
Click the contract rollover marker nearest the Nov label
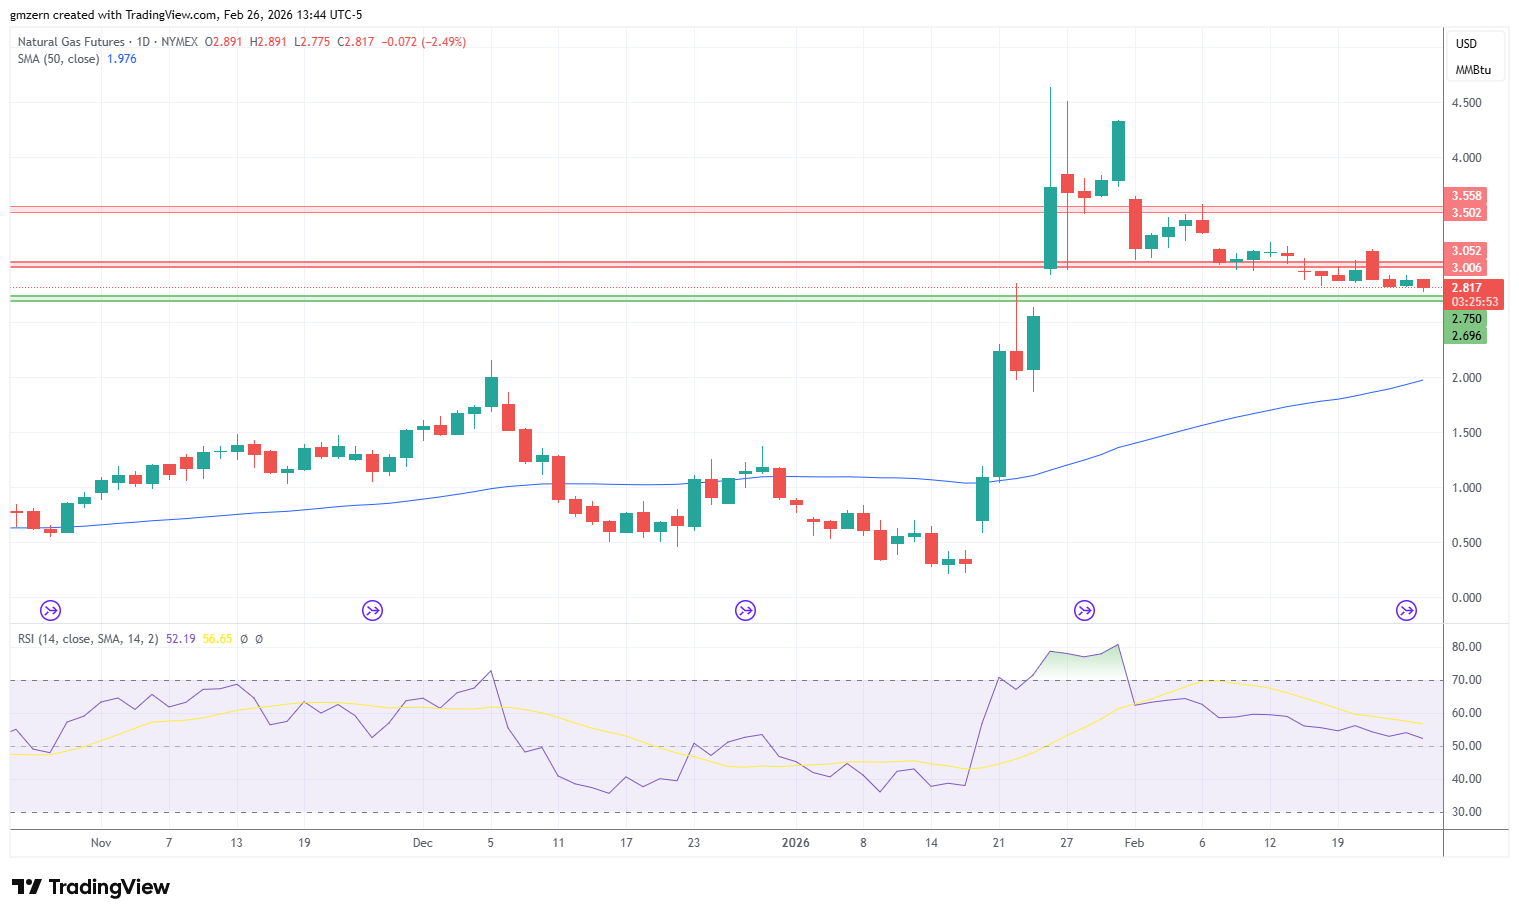pos(50,610)
